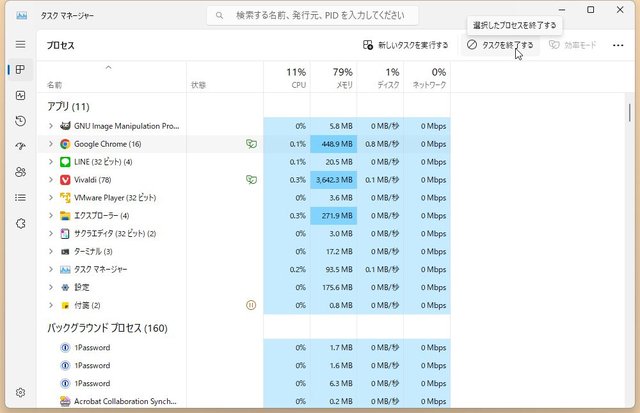
Task: Click the Task Manager title bar icon
Action: click(x=22, y=16)
